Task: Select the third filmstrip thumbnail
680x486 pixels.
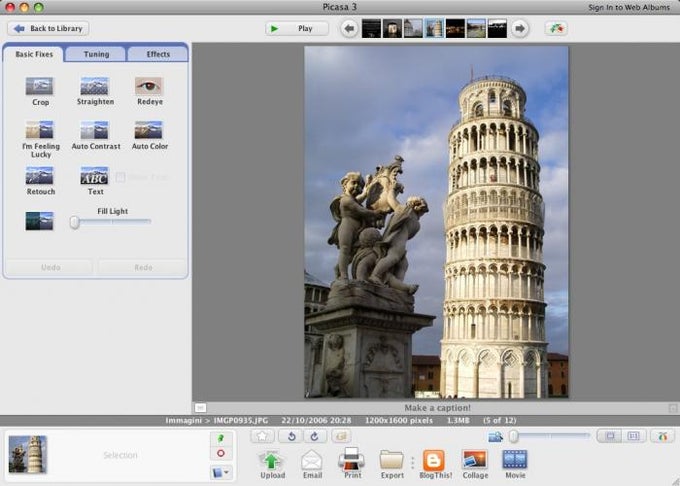Action: pos(413,29)
